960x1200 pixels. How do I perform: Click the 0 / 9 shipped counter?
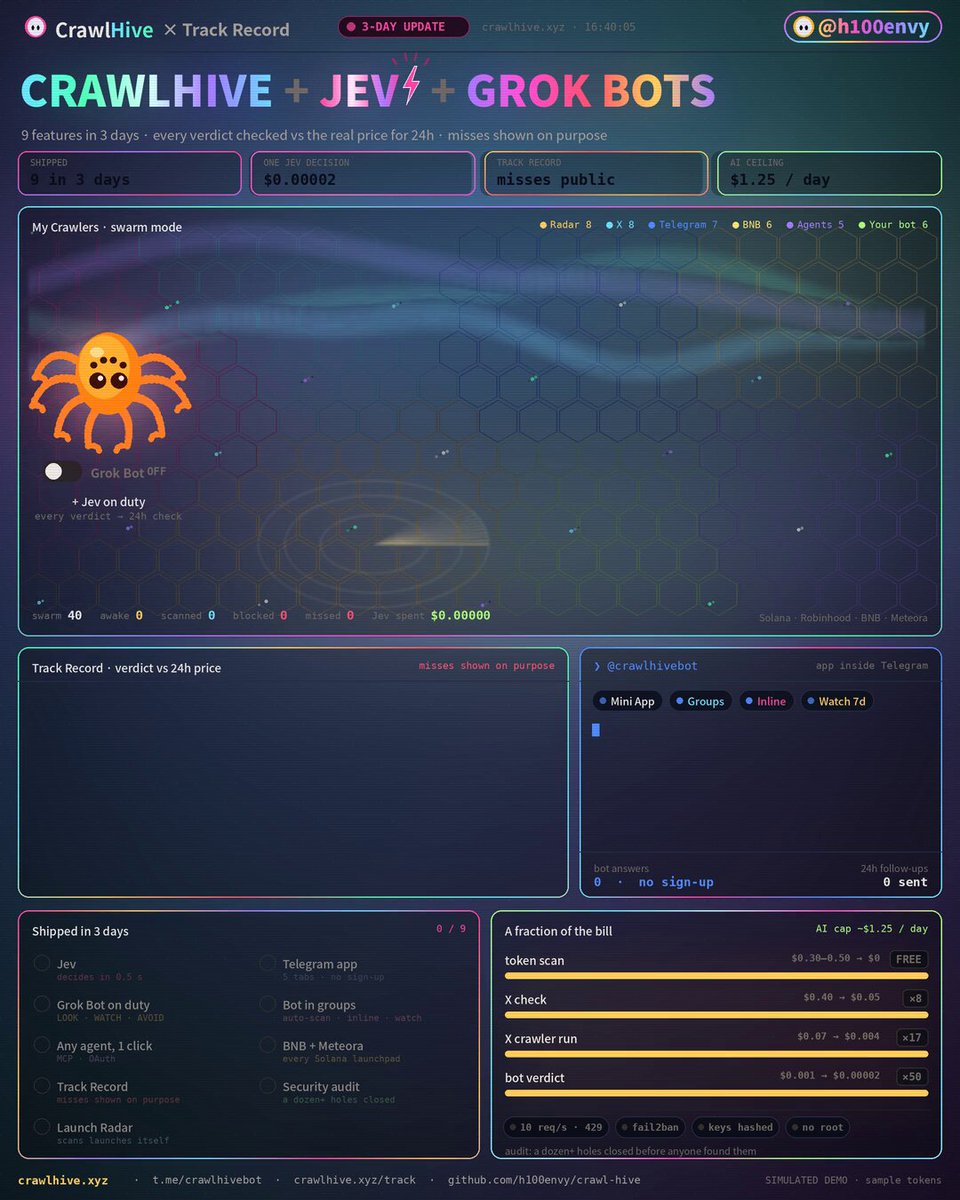(451, 929)
